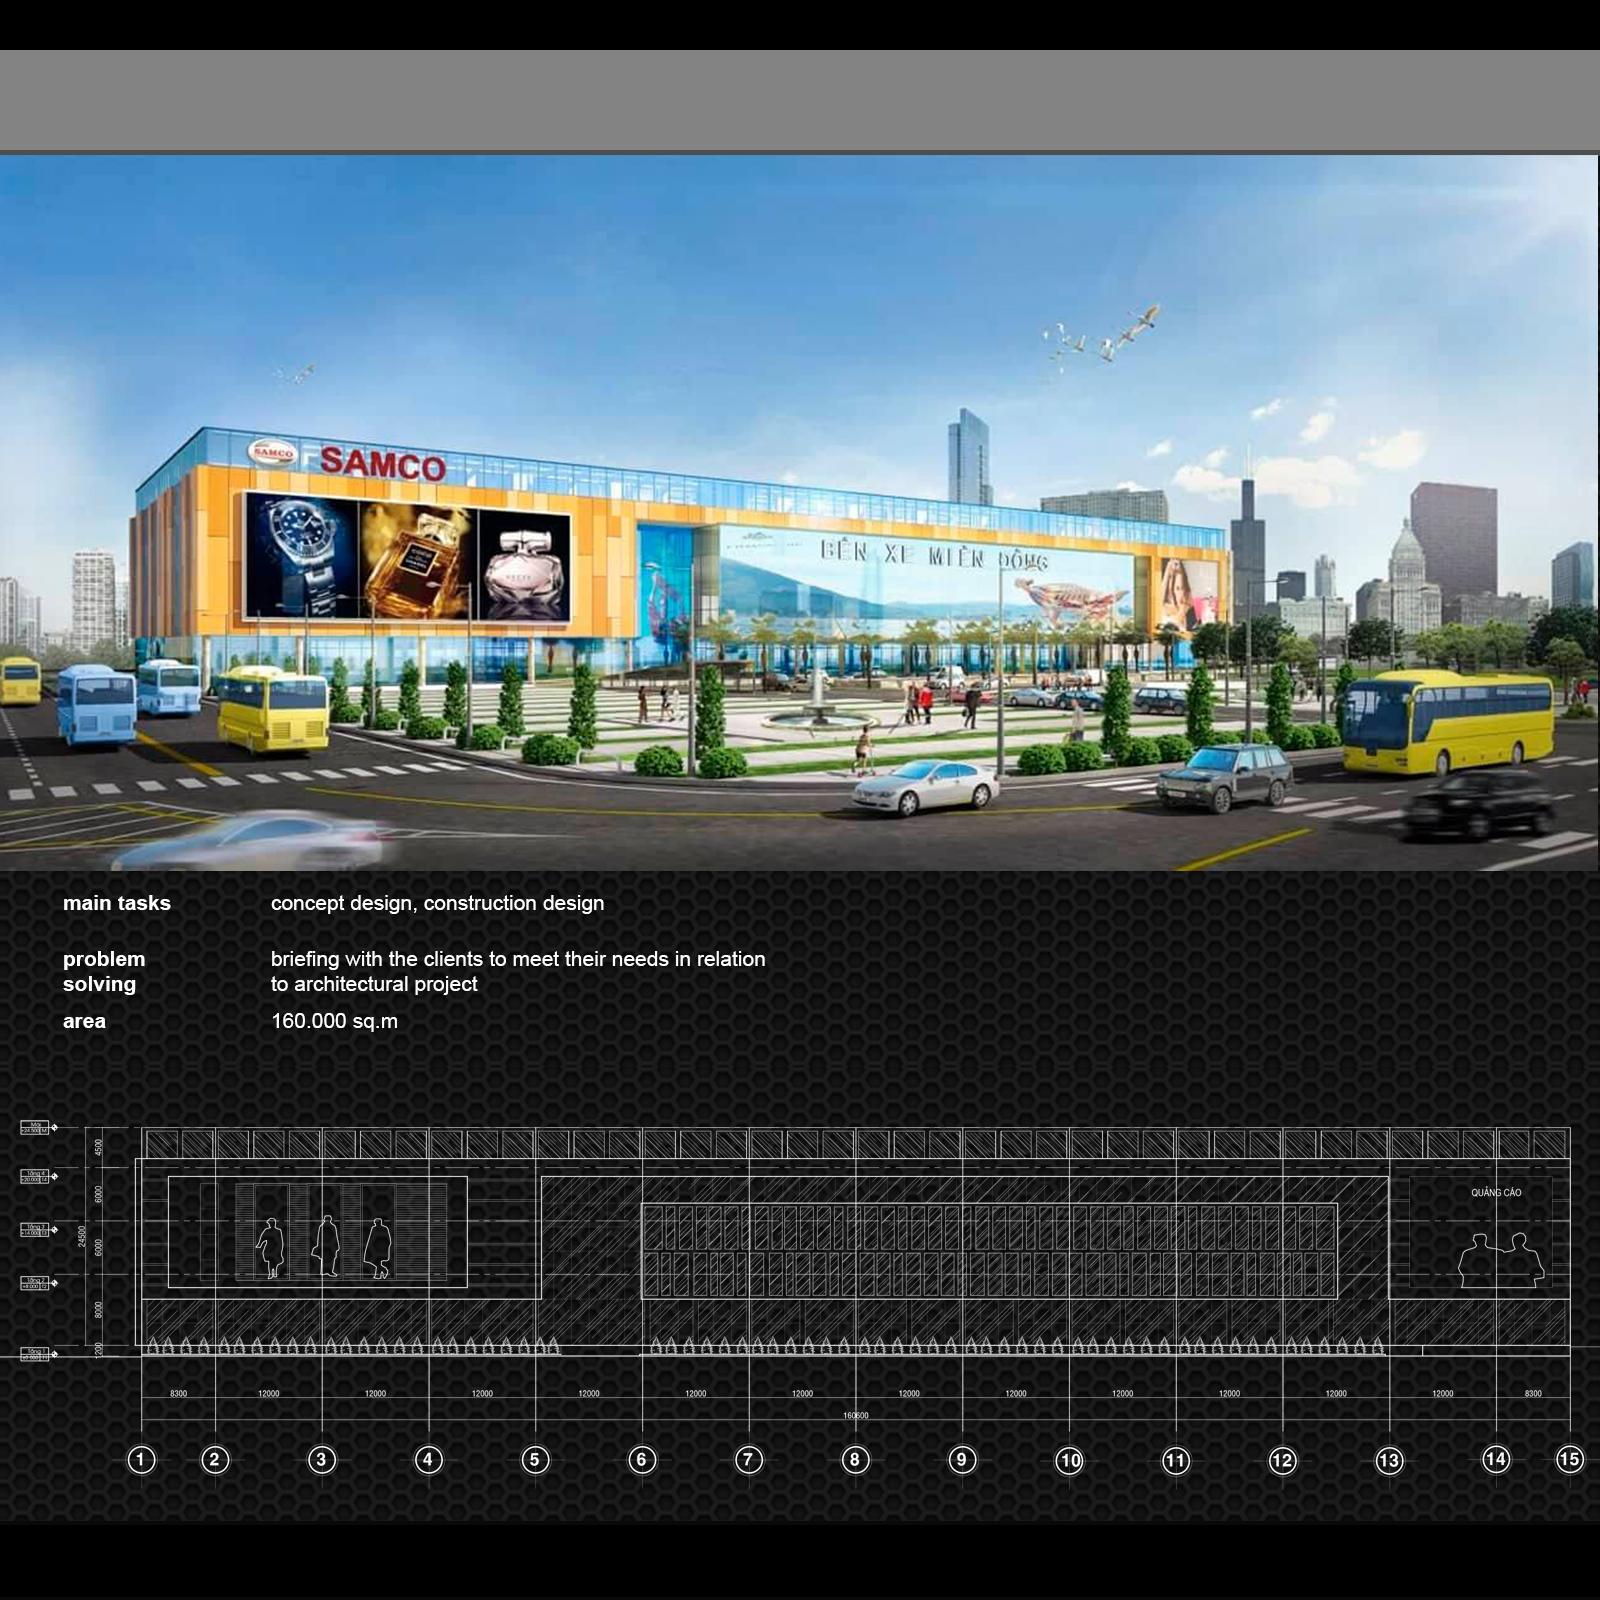Select grid axis bubble 10
This screenshot has width=1600, height=1600.
pos(1069,1461)
